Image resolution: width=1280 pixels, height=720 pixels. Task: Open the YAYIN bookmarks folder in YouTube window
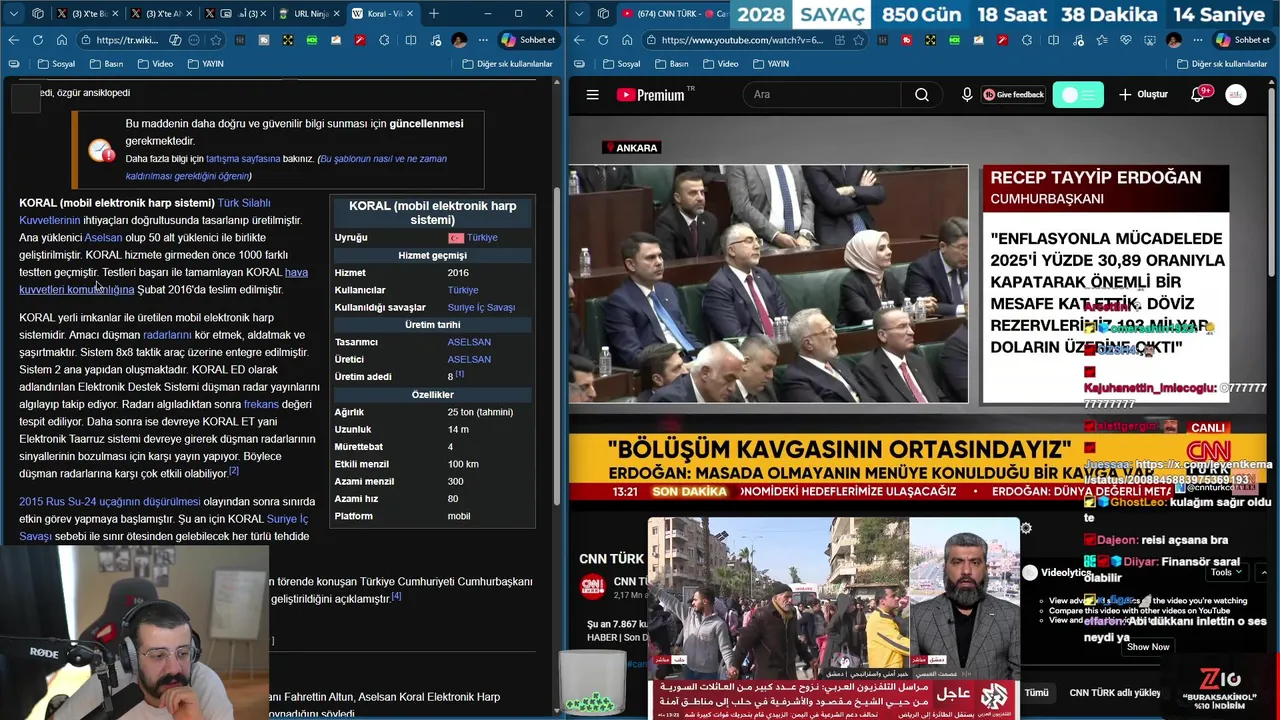click(x=770, y=64)
